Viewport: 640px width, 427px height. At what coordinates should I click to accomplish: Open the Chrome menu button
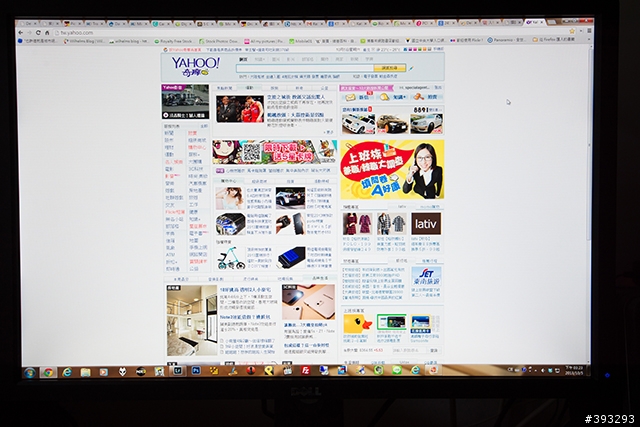point(589,31)
